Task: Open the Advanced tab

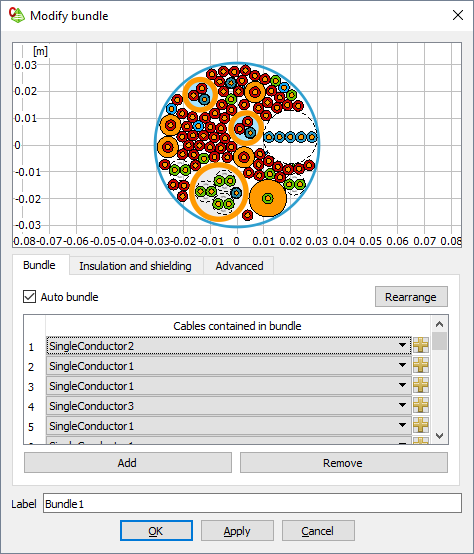Action: coord(239,266)
